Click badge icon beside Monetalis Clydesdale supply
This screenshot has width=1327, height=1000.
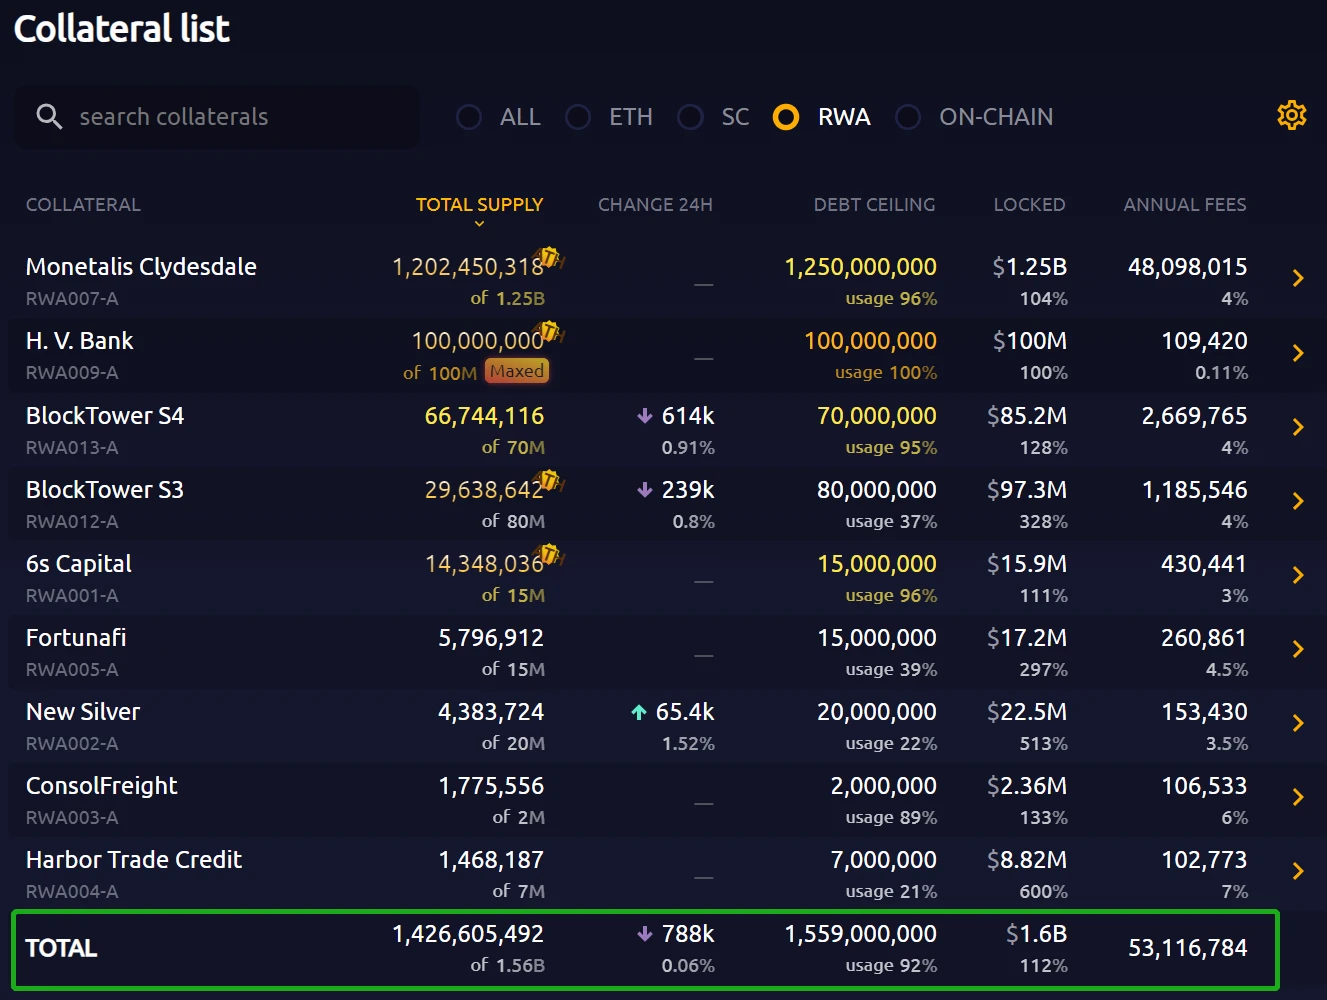pos(548,258)
